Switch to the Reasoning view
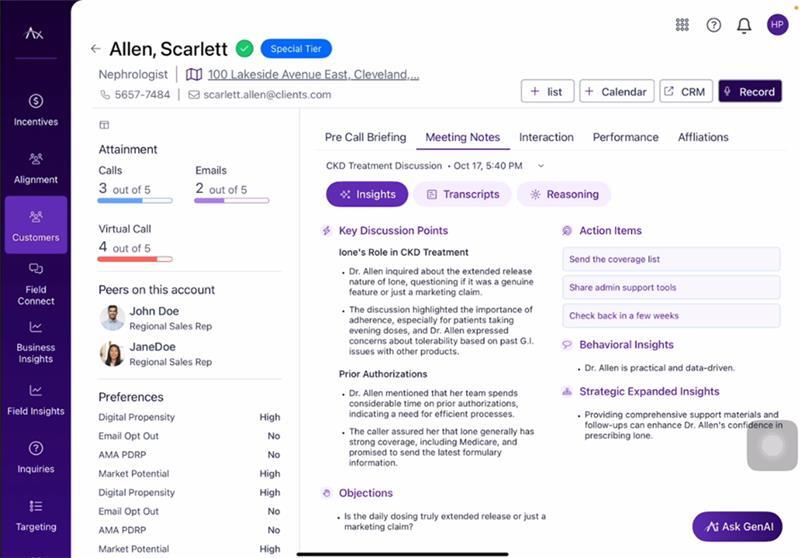 click(564, 194)
